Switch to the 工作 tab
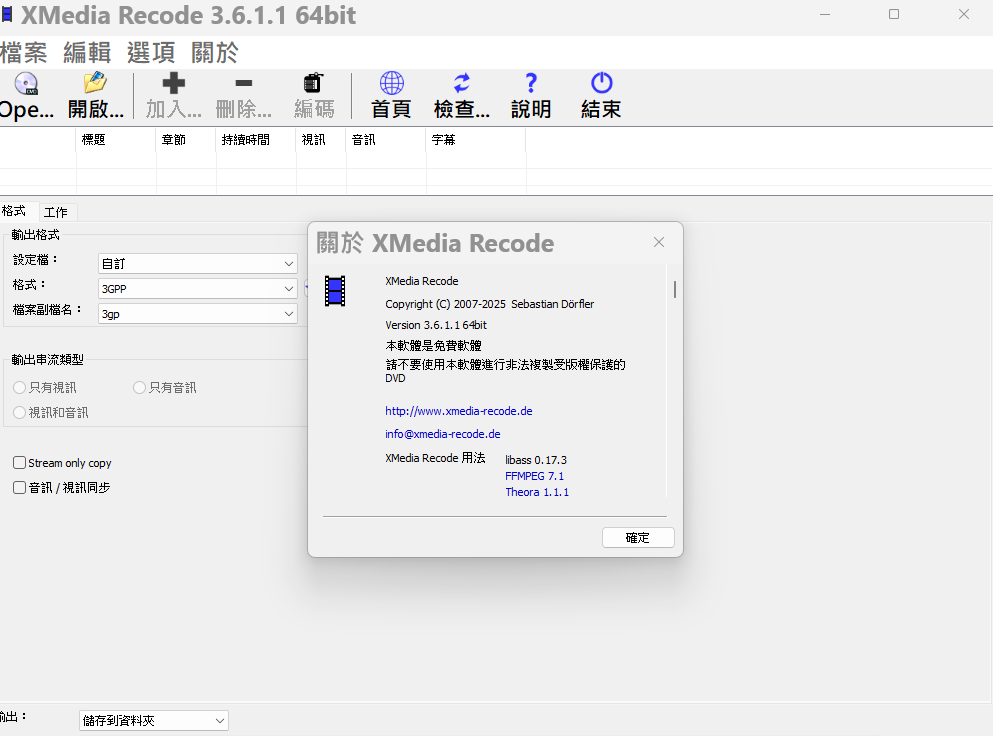 coord(56,212)
